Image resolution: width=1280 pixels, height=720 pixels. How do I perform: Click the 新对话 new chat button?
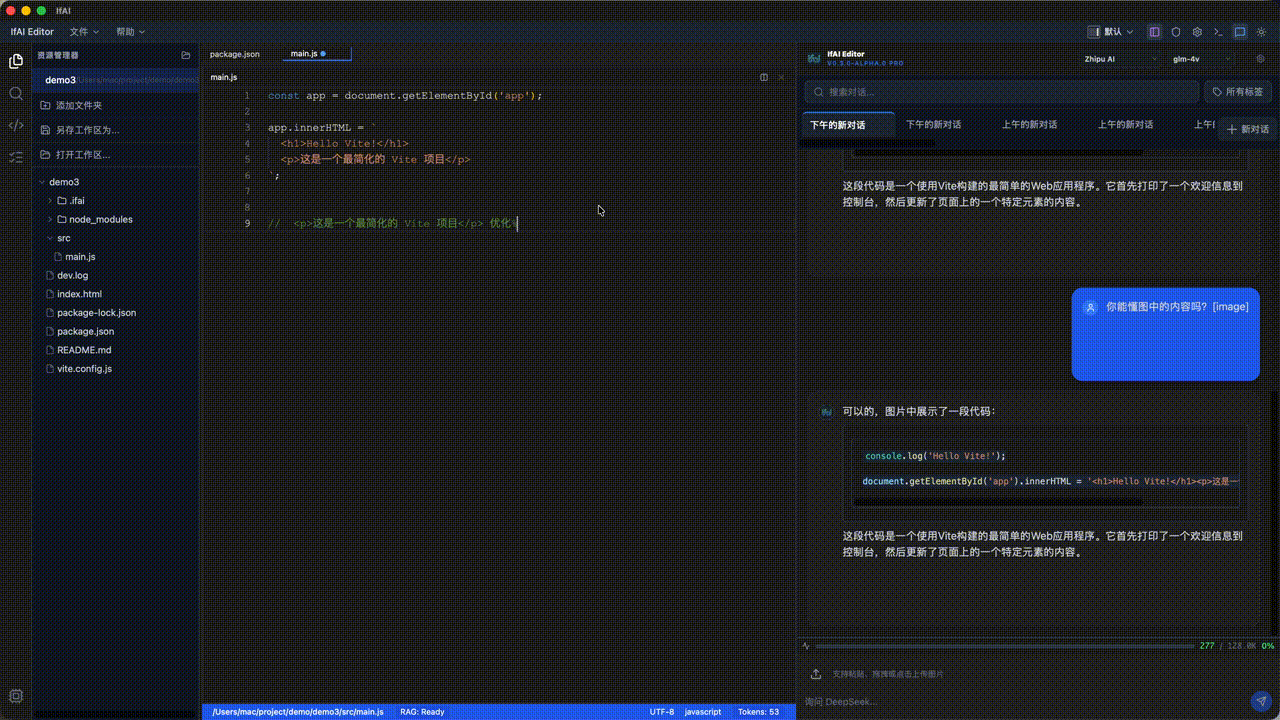1247,129
